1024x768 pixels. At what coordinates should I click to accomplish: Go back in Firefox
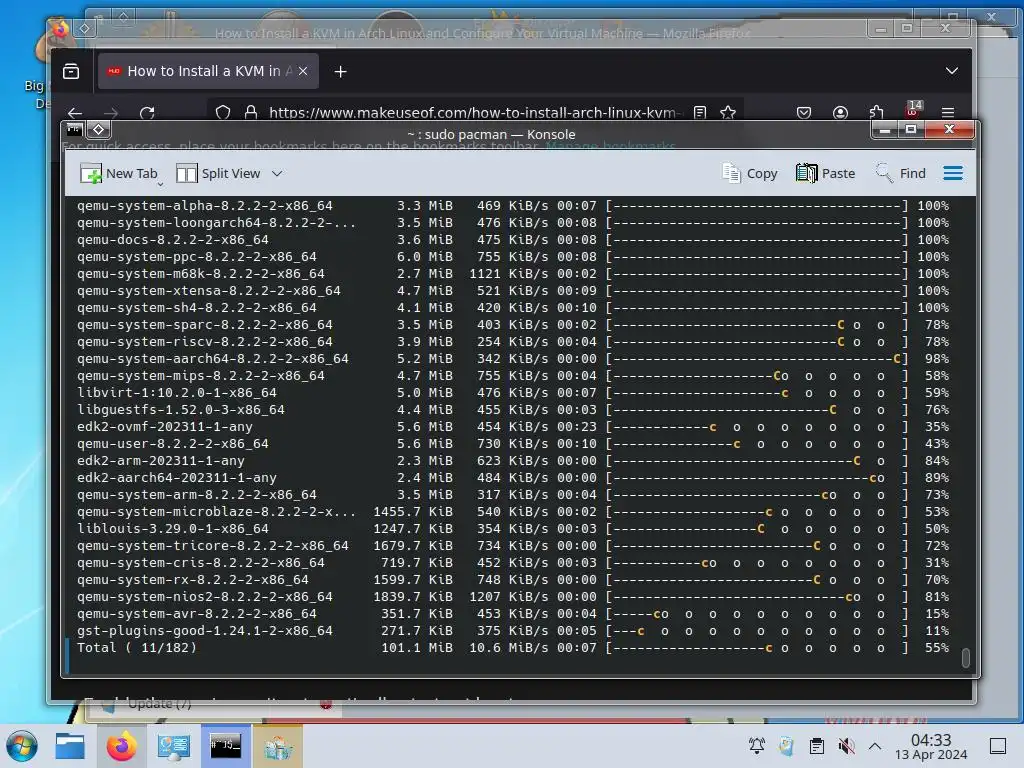pos(75,112)
